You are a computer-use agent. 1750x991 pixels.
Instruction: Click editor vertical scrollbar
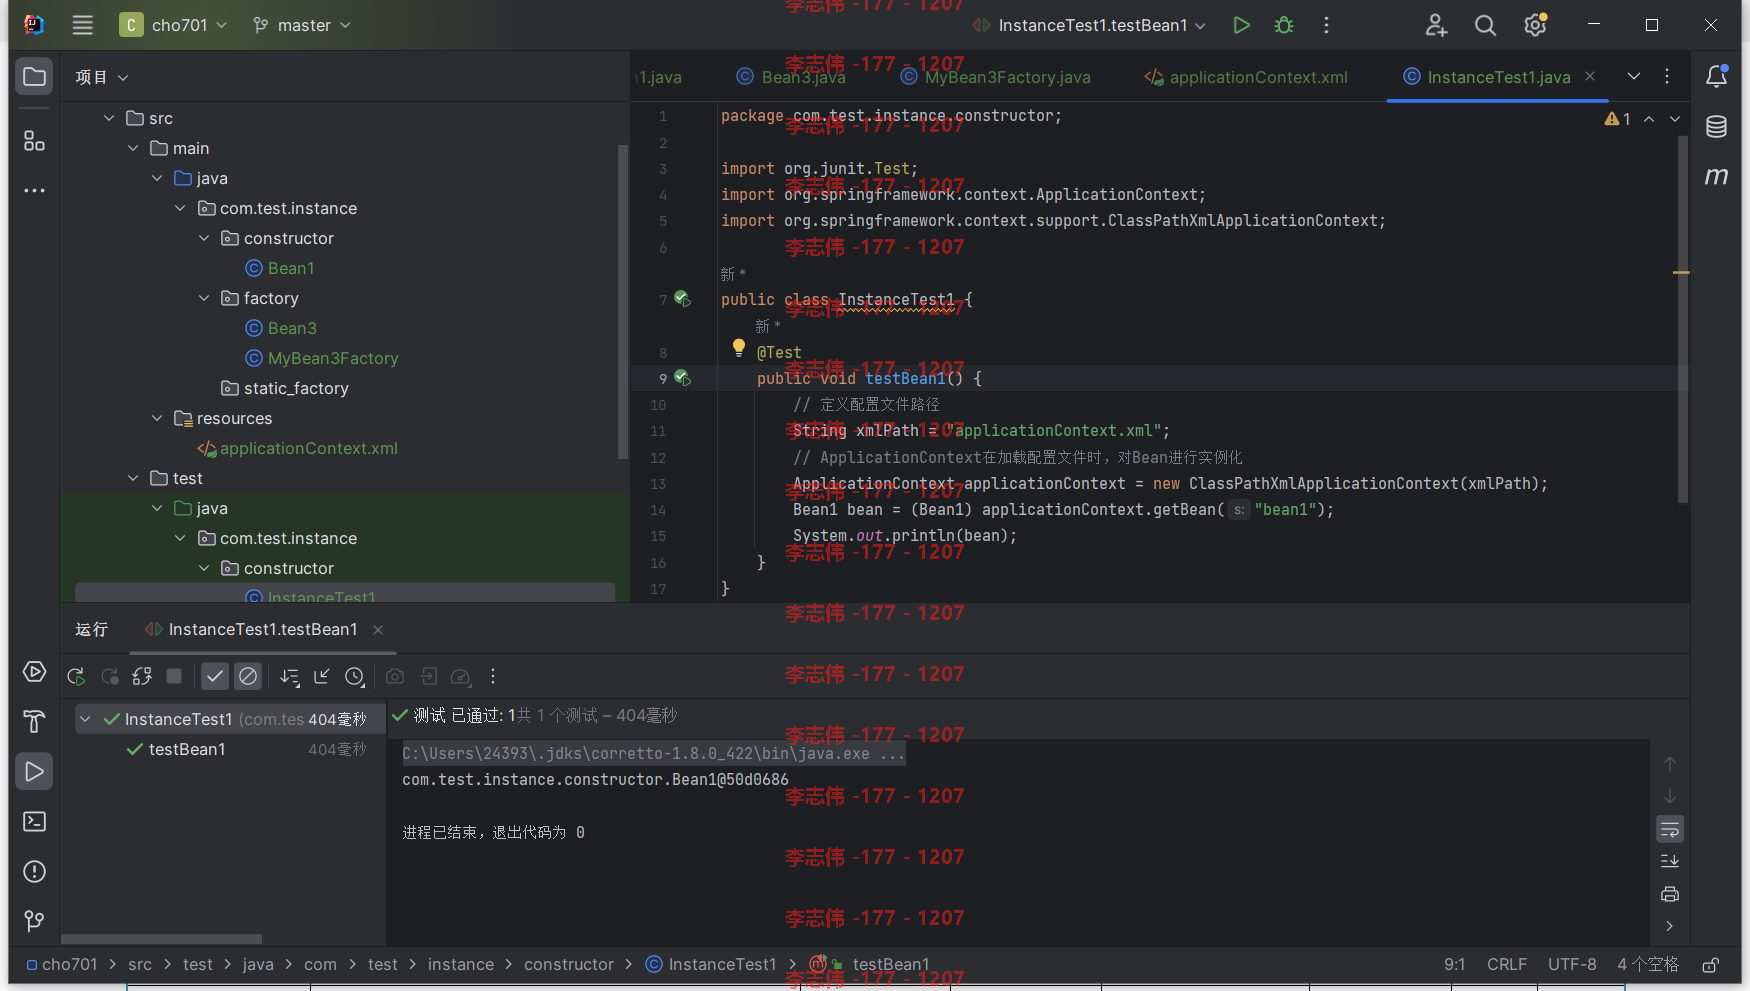click(x=1682, y=319)
